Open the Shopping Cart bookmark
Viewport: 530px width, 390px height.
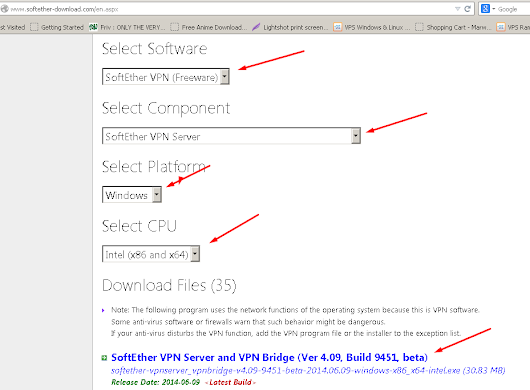coord(453,27)
